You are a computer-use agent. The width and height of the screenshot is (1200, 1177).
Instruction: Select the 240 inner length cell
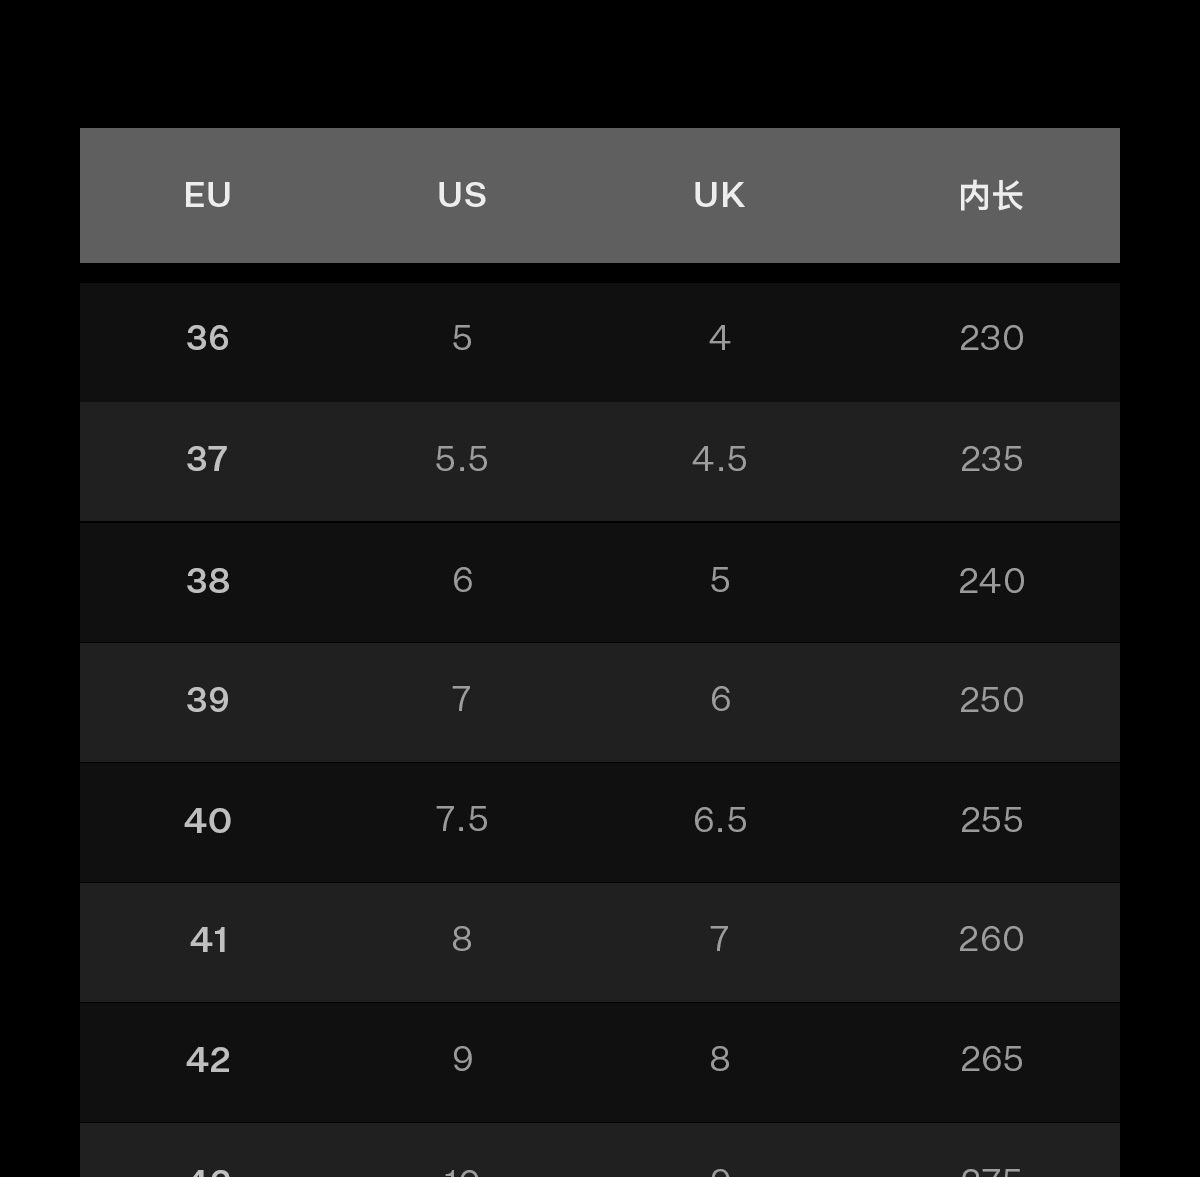(991, 581)
